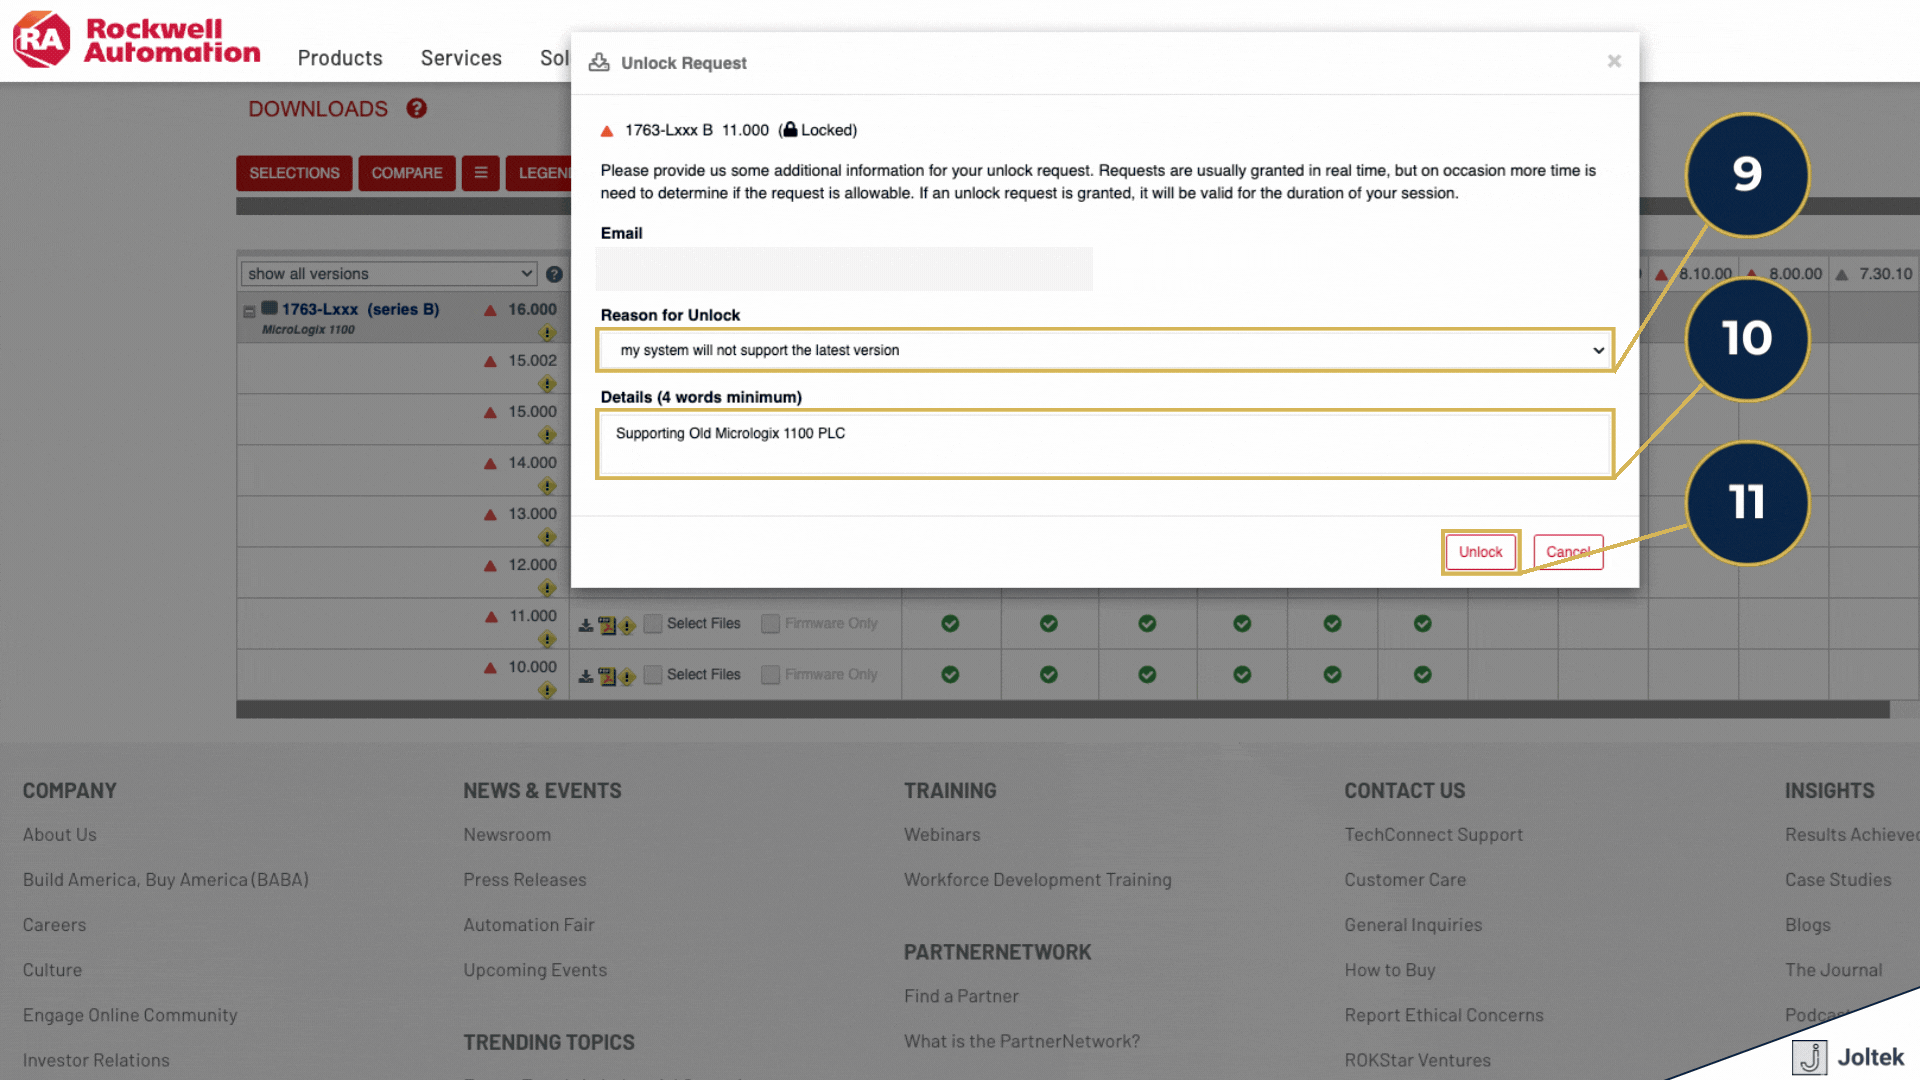Open the Services menu
Viewport: 1920px width, 1080px height.
click(x=461, y=58)
